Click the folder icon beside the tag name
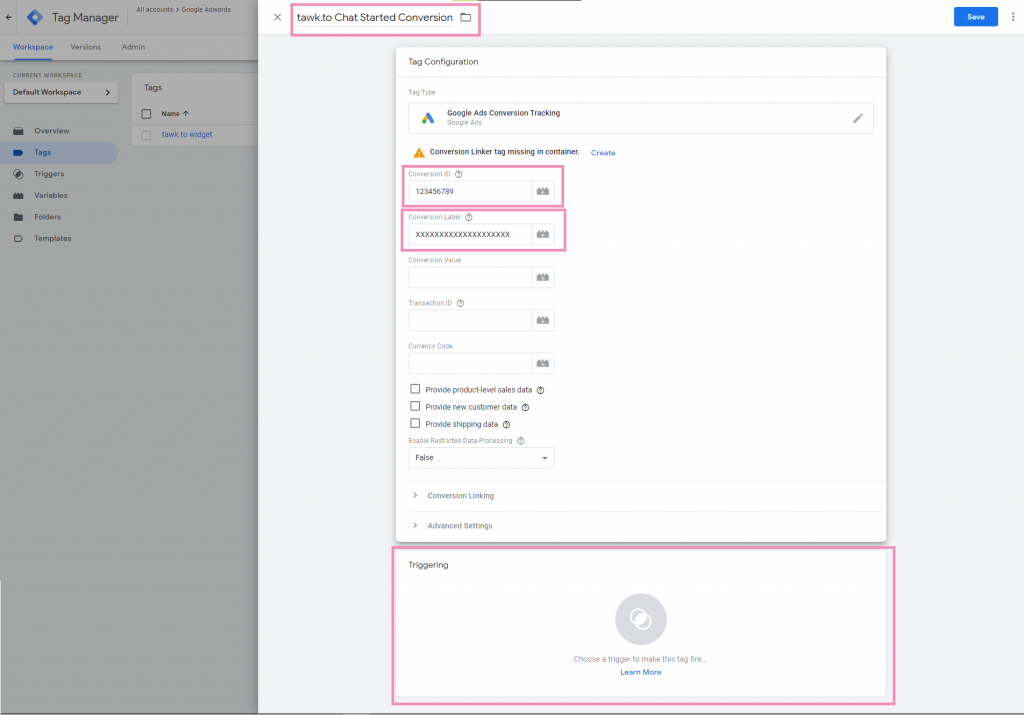 pos(466,18)
